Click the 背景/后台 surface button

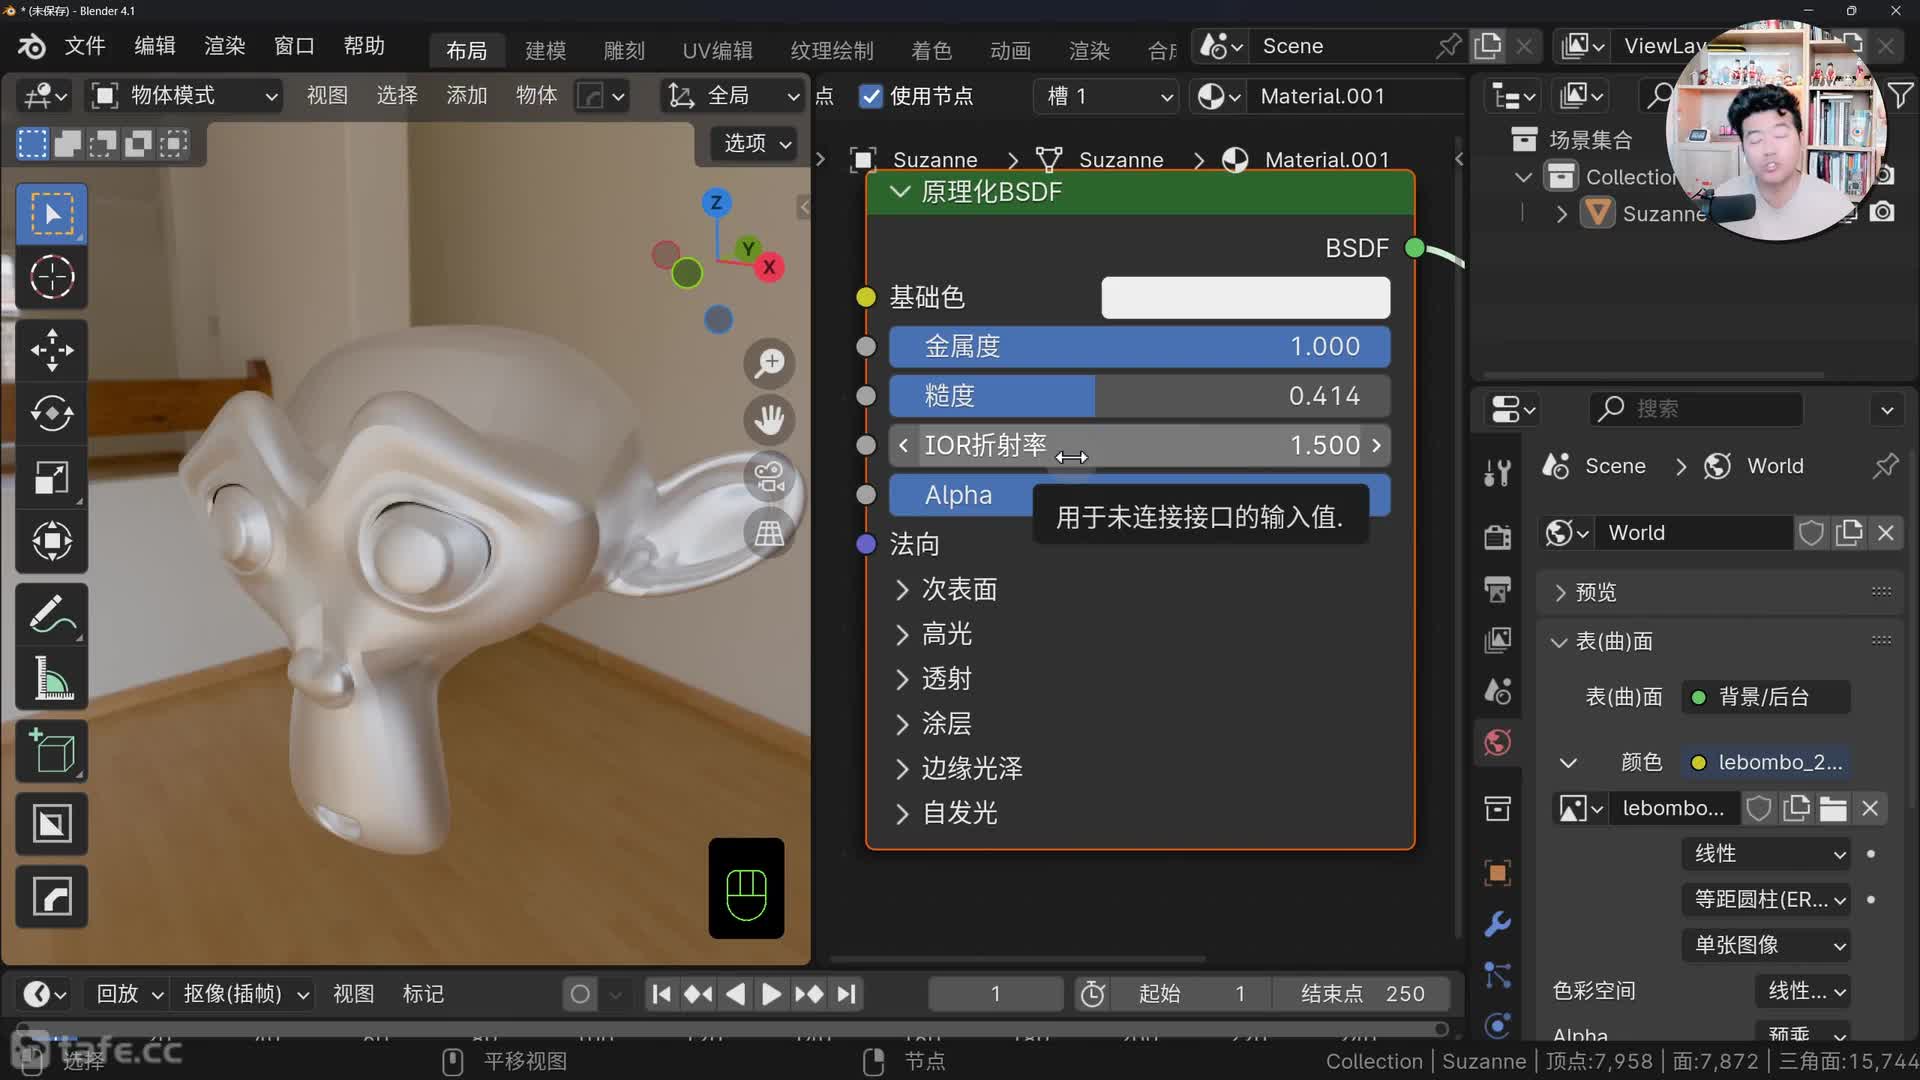coord(1764,696)
